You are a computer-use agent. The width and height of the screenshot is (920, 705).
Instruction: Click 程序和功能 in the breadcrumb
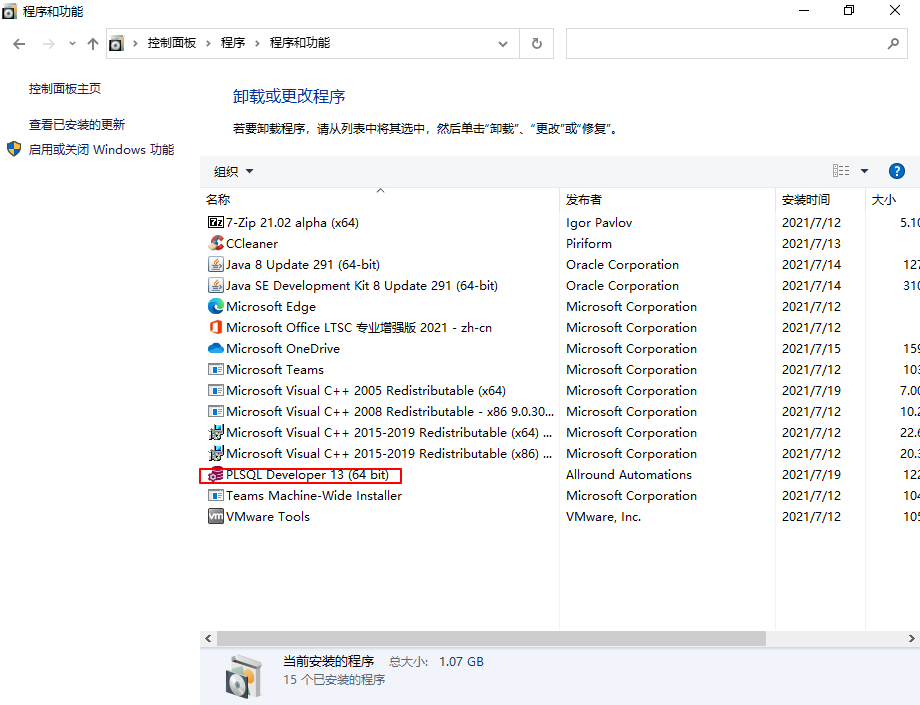[x=300, y=43]
